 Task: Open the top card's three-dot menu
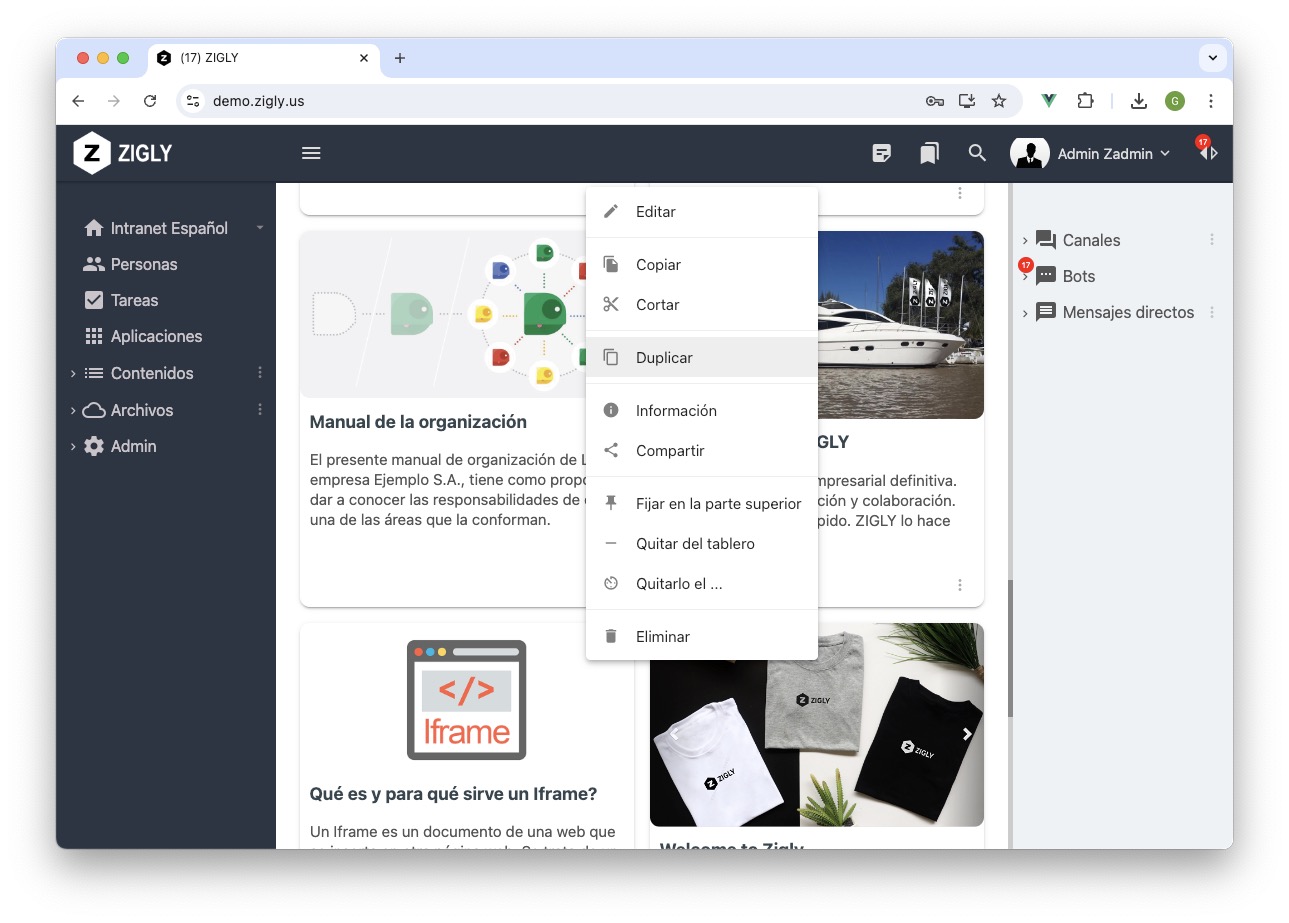960,193
